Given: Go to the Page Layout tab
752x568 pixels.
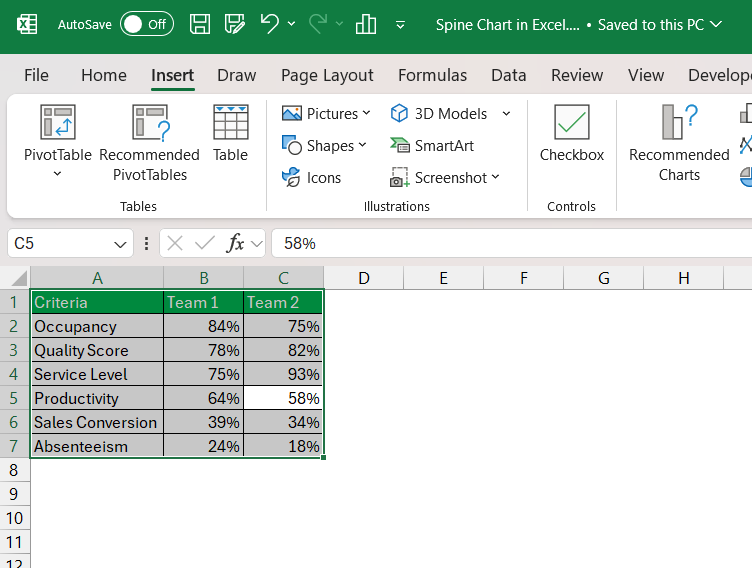Looking at the screenshot, I should 327,75.
